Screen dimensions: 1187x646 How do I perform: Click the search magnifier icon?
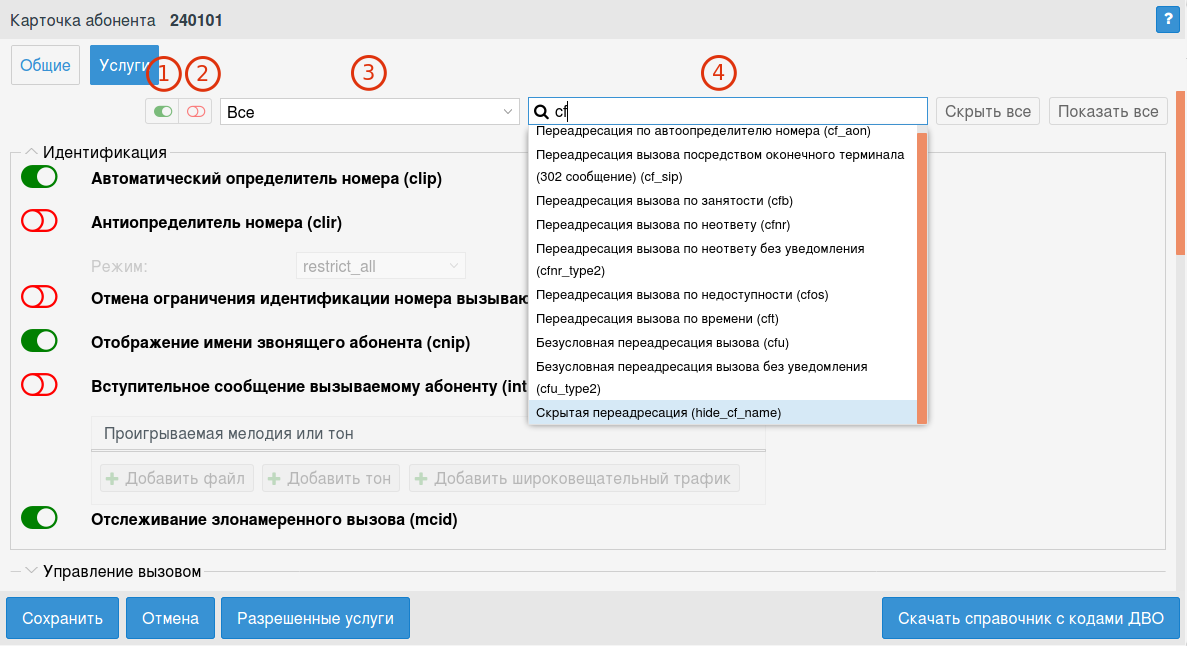click(541, 112)
